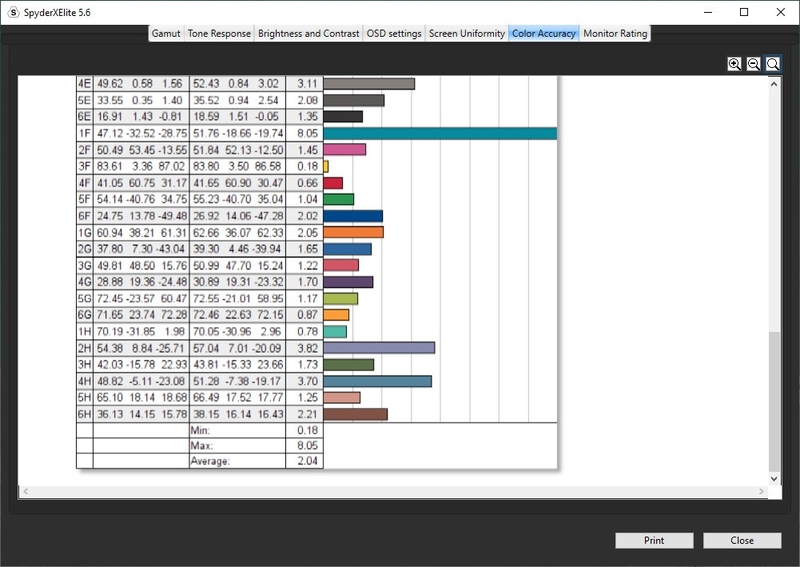This screenshot has height=567, width=800.
Task: Click the steel blue 4H color bar
Action: point(378,381)
